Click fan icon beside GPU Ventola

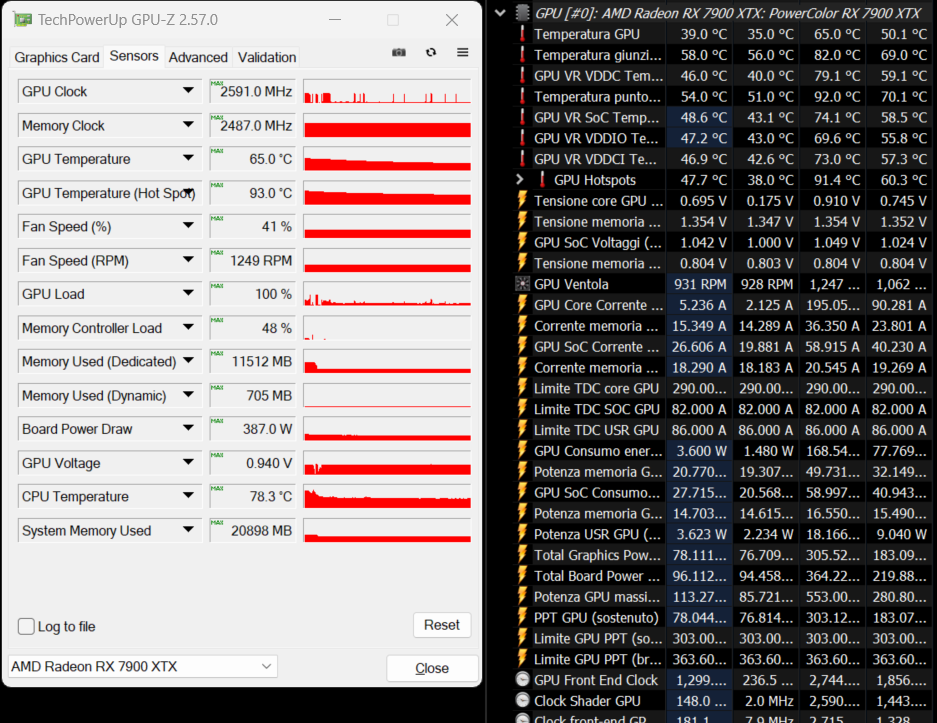pos(522,284)
